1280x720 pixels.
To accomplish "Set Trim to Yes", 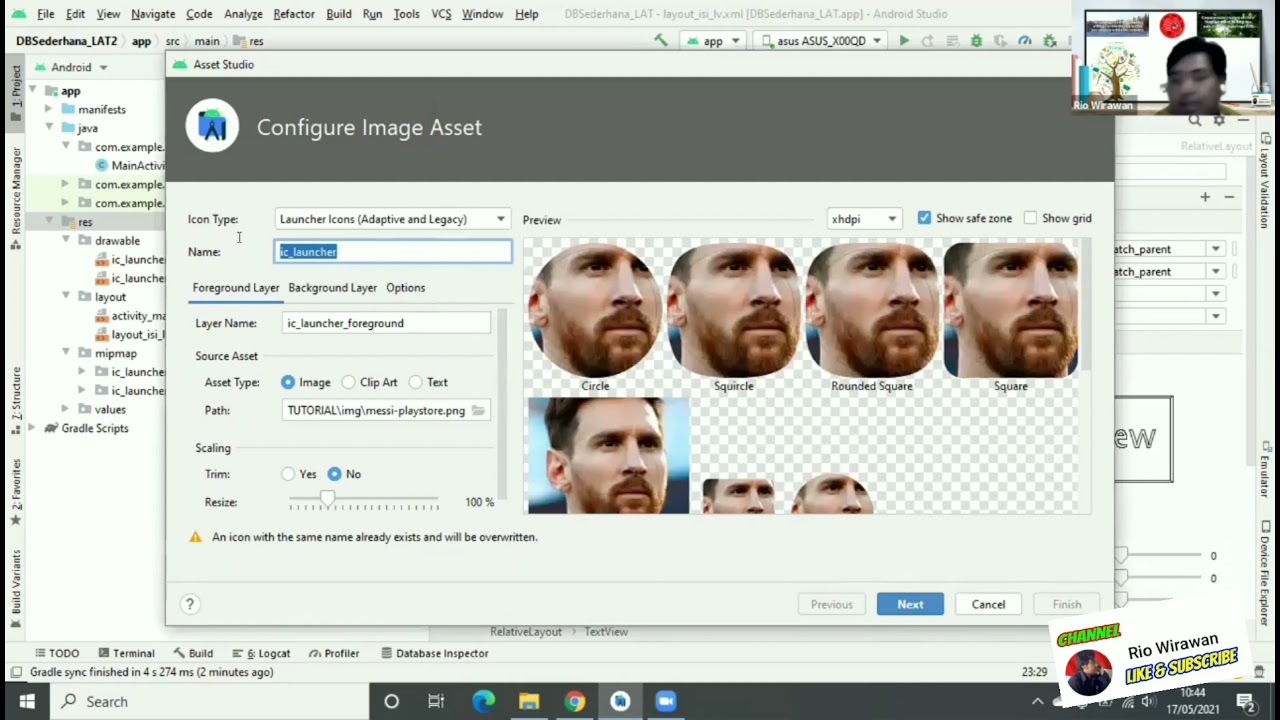I will coord(288,474).
